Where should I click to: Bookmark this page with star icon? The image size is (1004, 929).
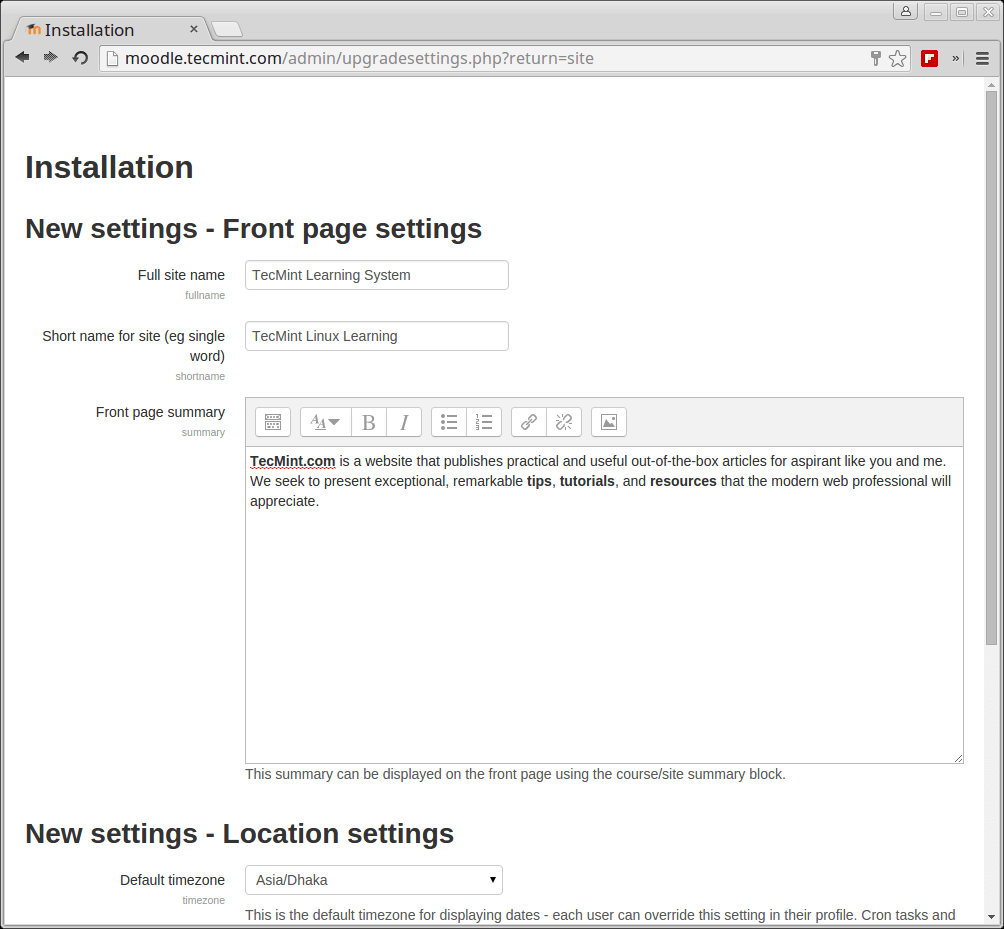897,59
